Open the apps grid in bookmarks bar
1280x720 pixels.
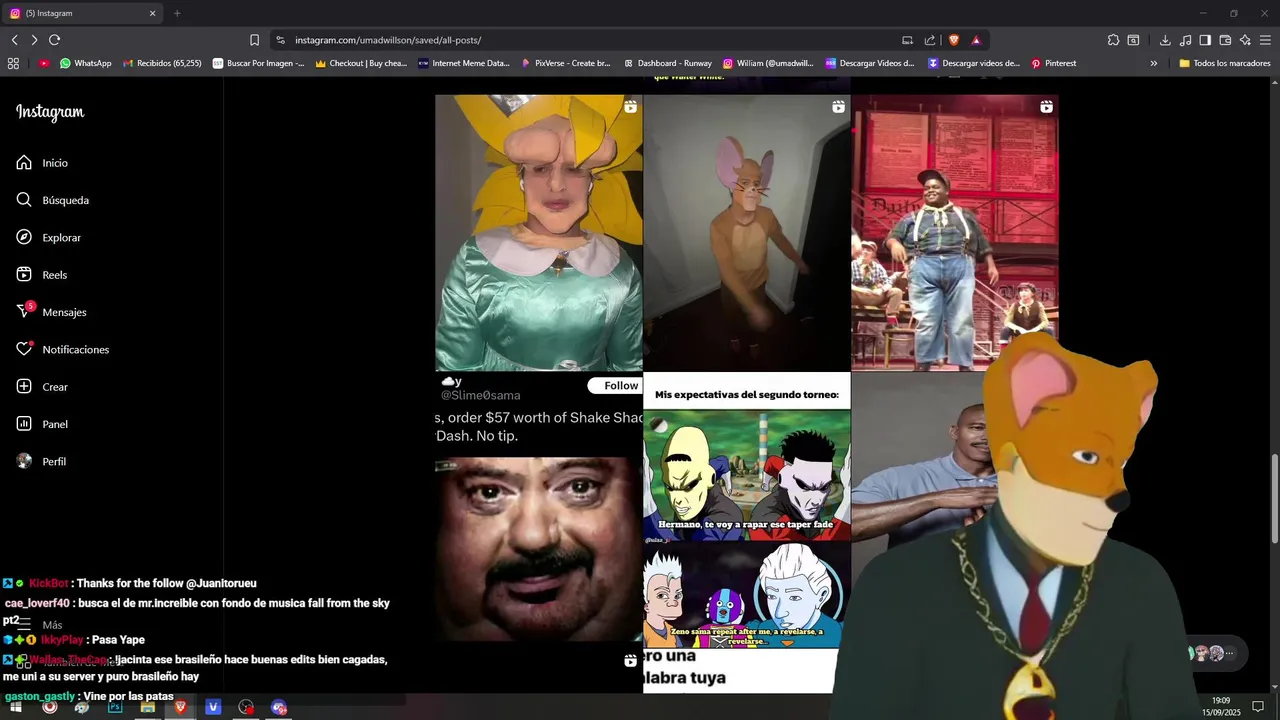pos(13,63)
